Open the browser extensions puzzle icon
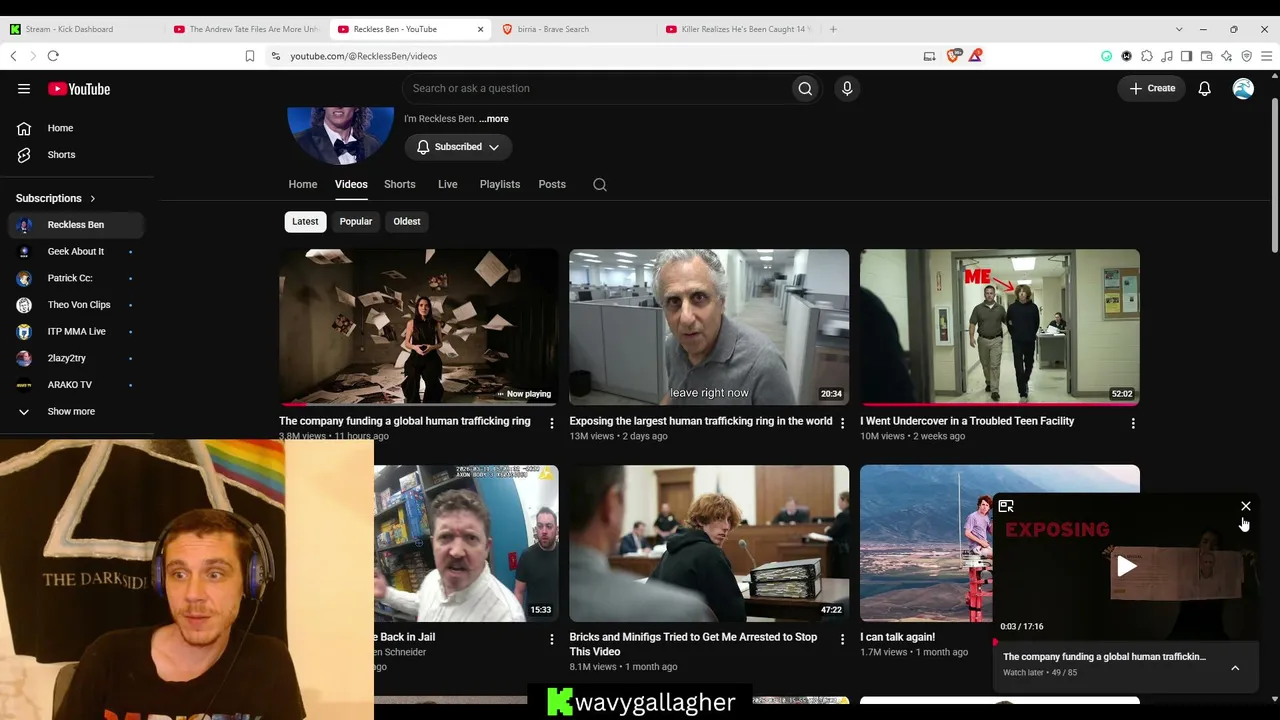This screenshot has height=720, width=1280. pyautogui.click(x=1147, y=56)
